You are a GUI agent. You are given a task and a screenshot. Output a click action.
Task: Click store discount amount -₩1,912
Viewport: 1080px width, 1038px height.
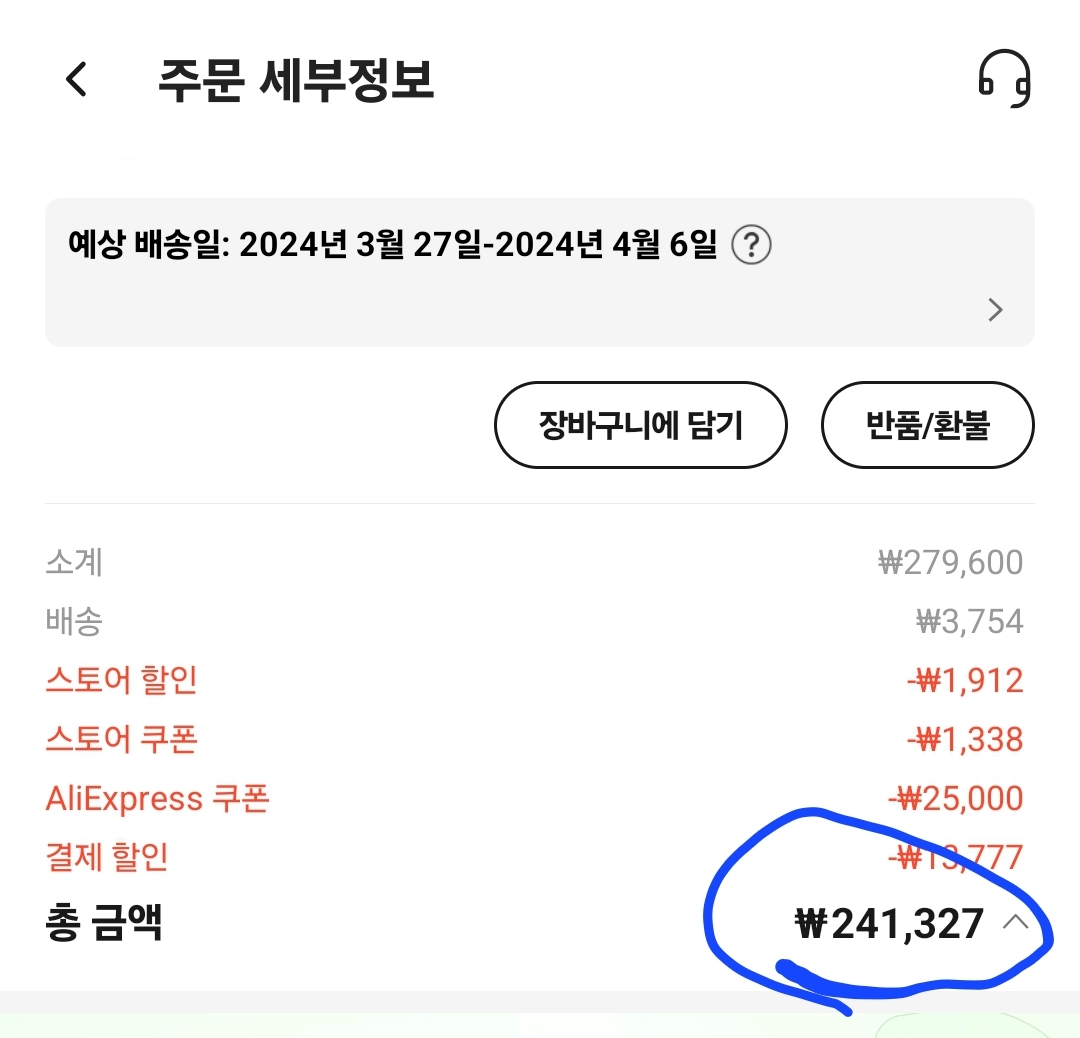point(965,680)
